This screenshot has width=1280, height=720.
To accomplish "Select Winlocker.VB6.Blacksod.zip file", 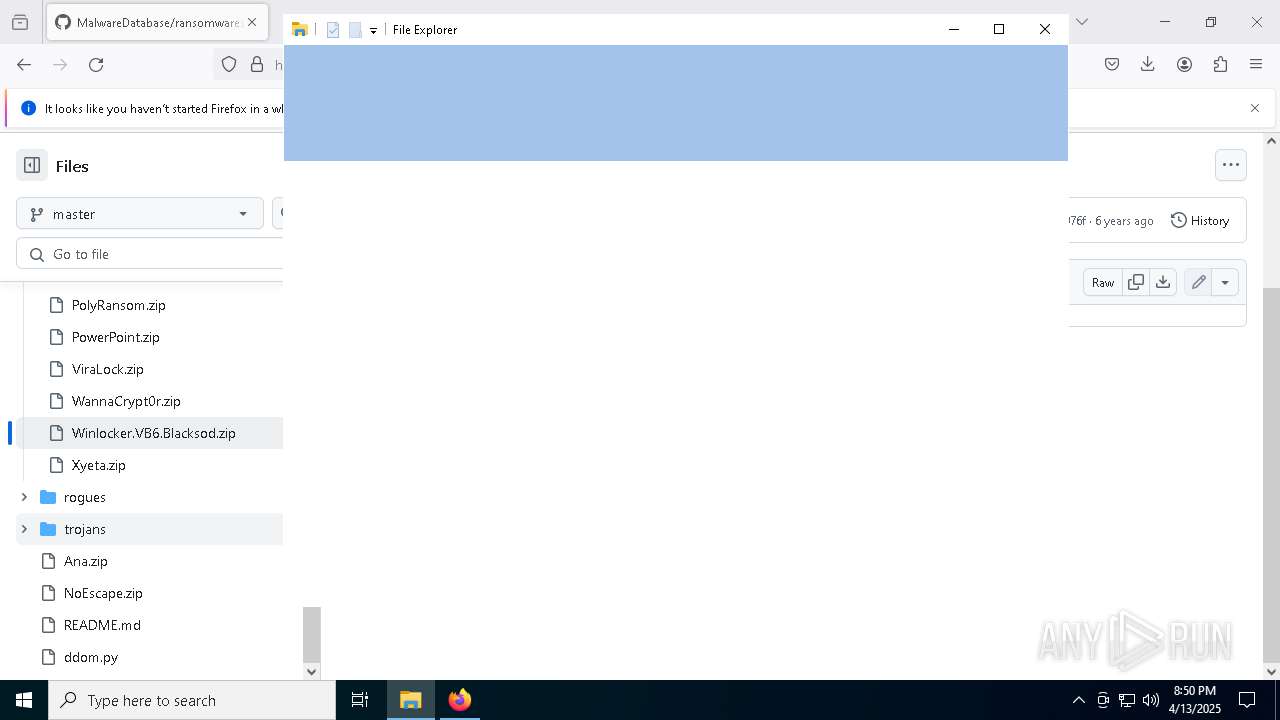I will 153,433.
